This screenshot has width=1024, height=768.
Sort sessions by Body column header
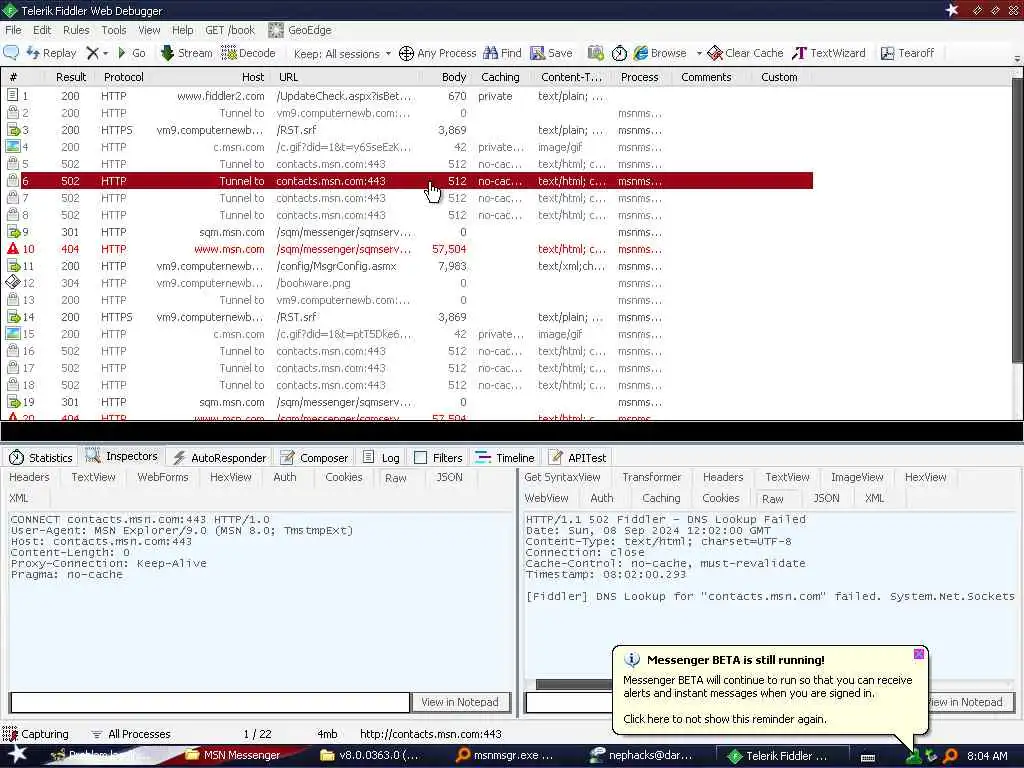click(x=453, y=77)
